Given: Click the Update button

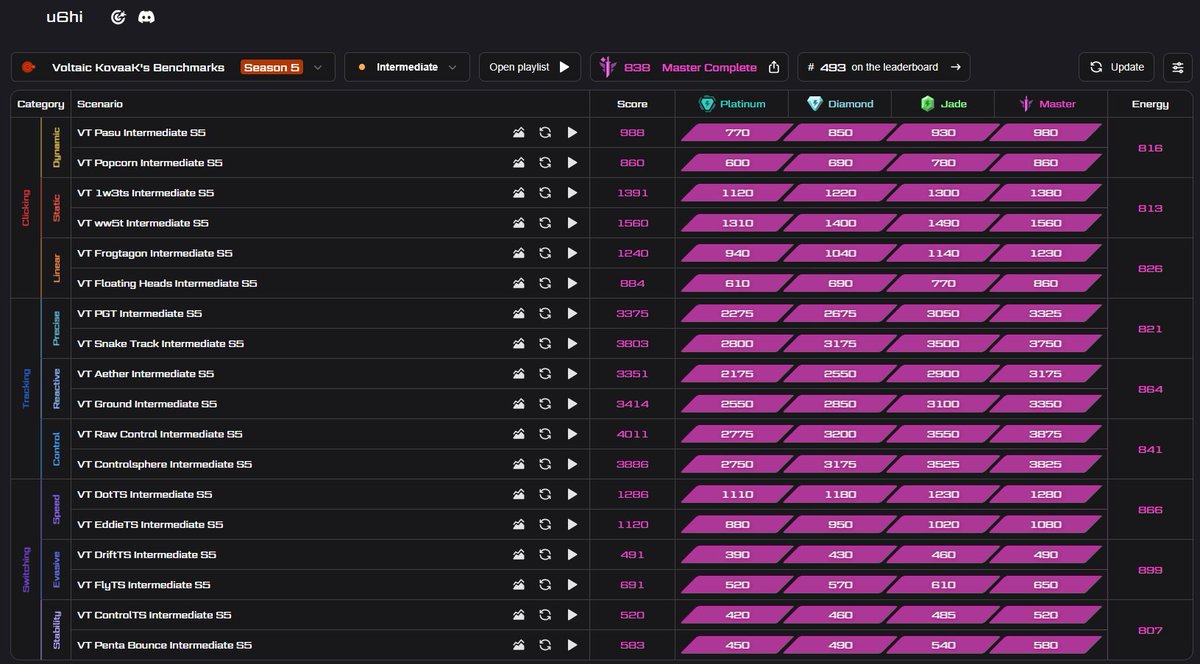Looking at the screenshot, I should 1116,67.
